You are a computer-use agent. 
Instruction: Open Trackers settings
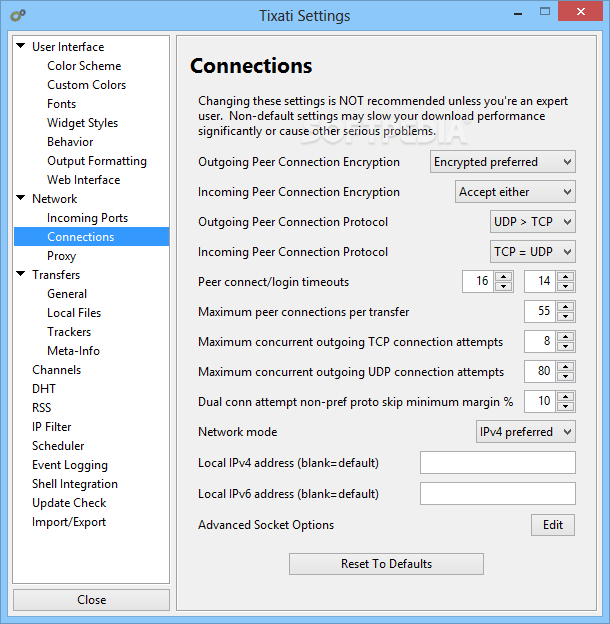69,332
